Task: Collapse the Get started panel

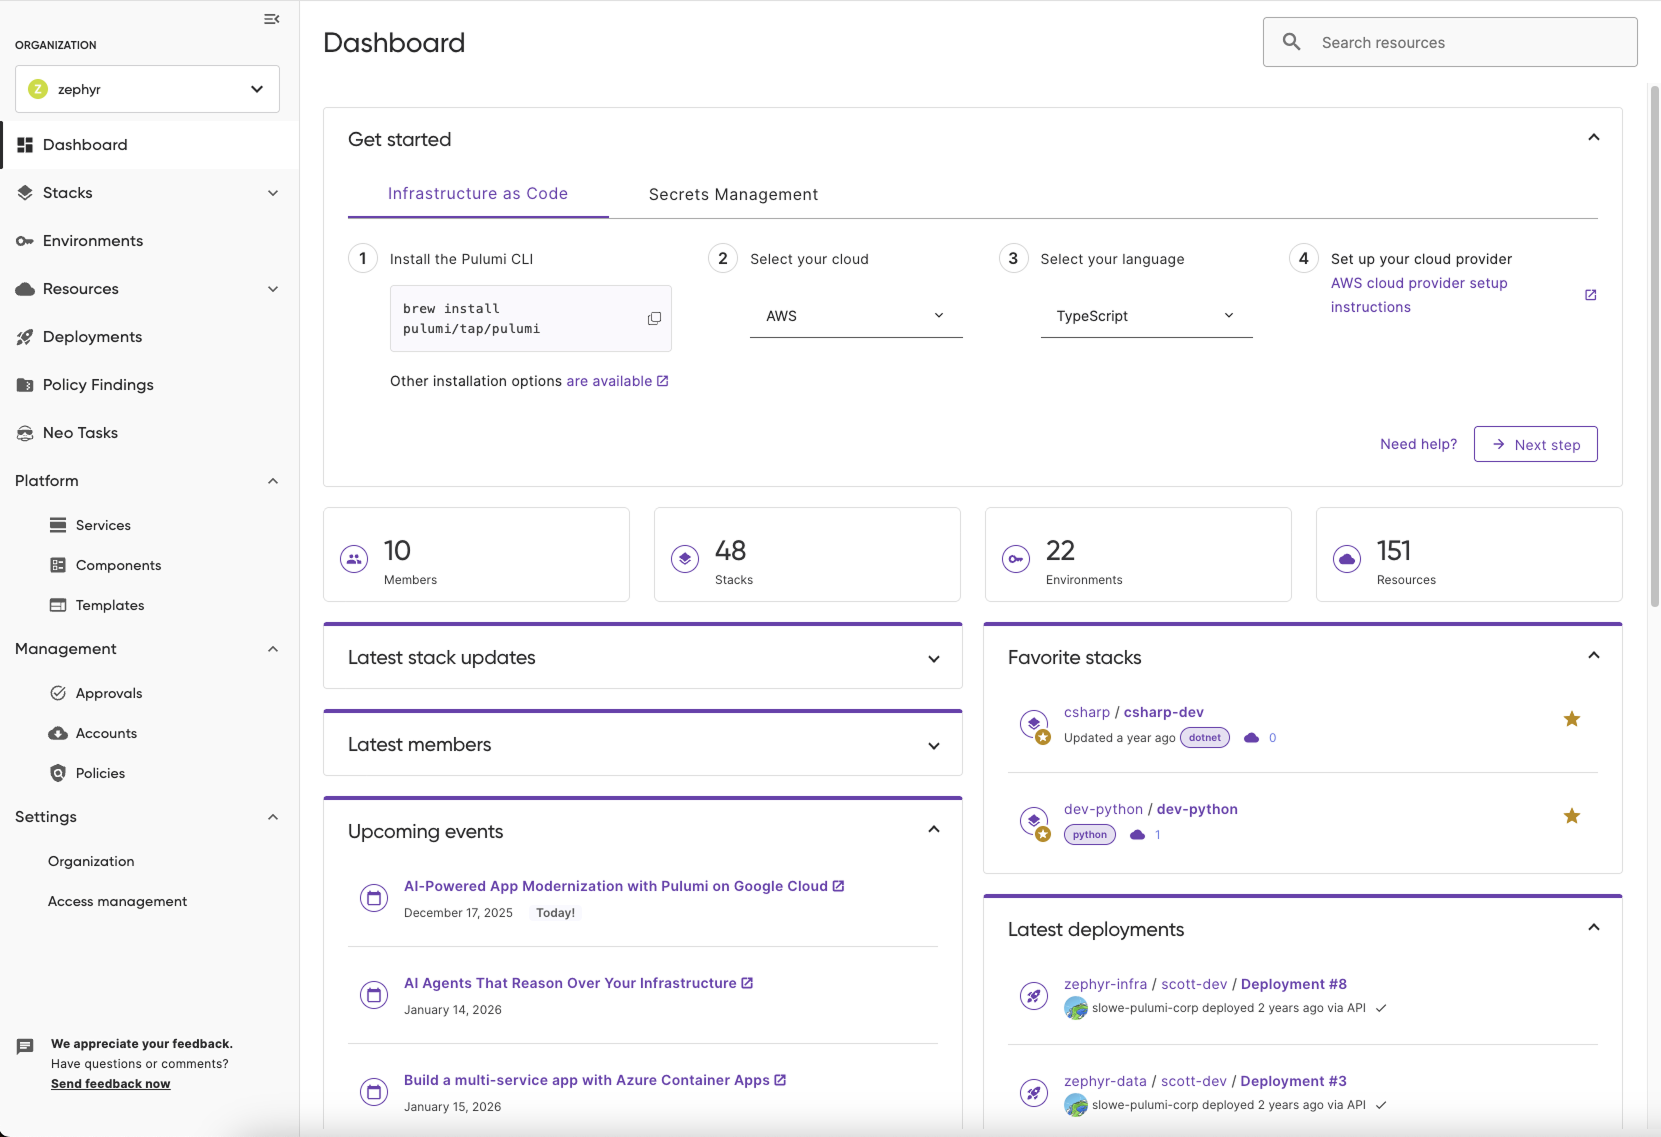Action: [1594, 138]
